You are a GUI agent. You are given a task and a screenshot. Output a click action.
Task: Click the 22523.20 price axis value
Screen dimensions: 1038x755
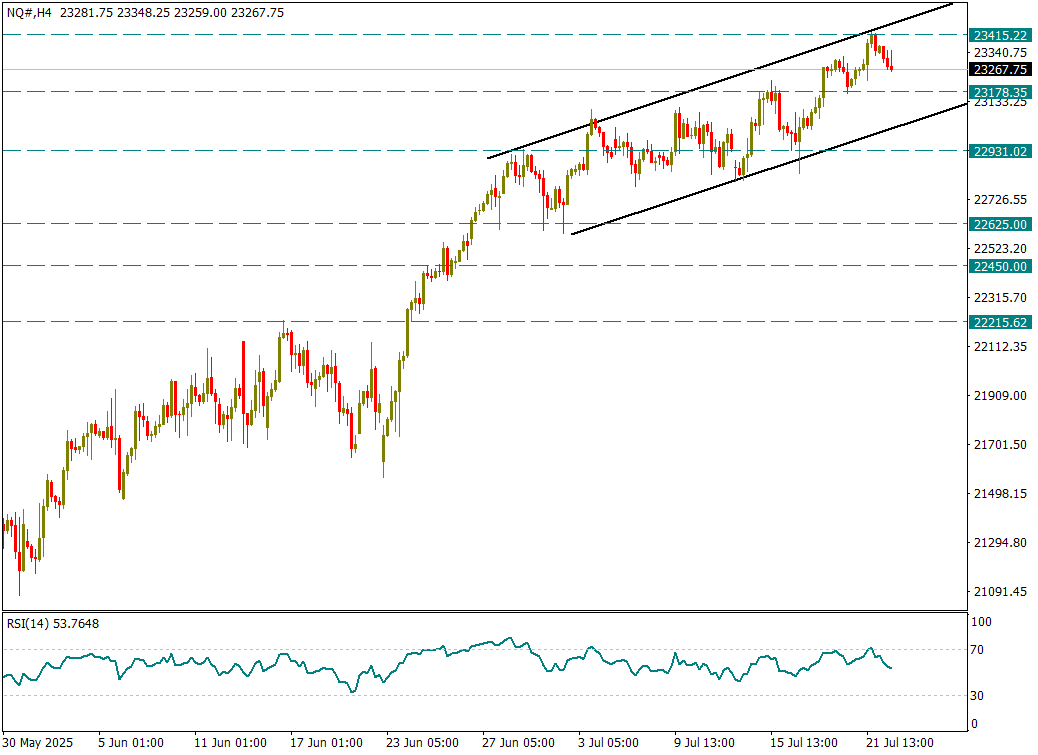point(1000,249)
